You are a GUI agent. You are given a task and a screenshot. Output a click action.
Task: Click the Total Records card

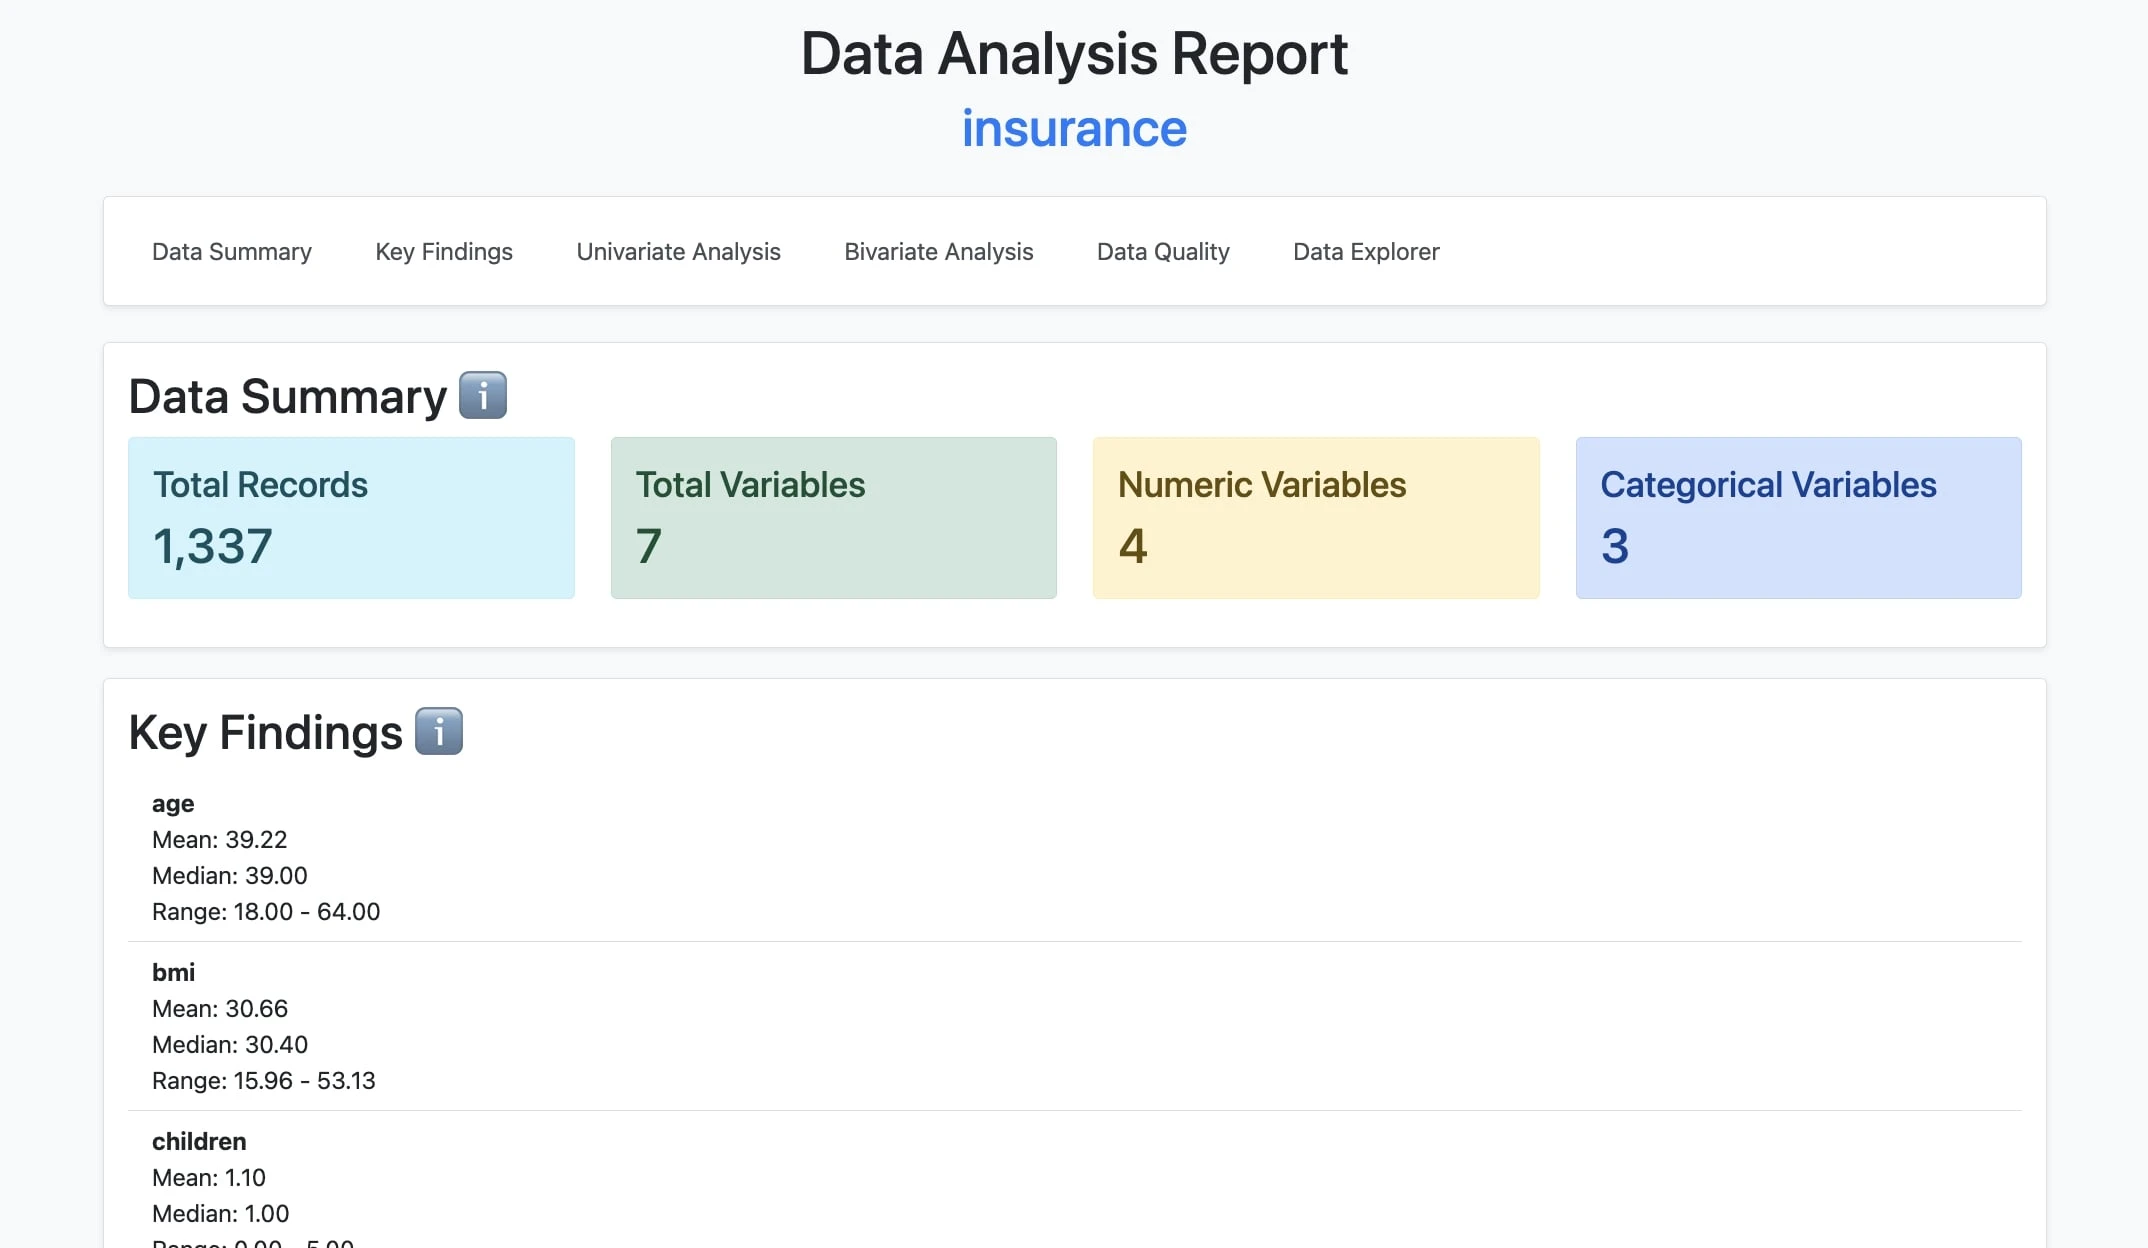coord(351,517)
